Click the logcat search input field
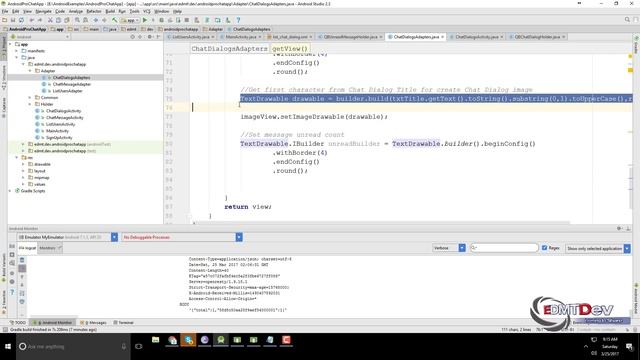 504,248
